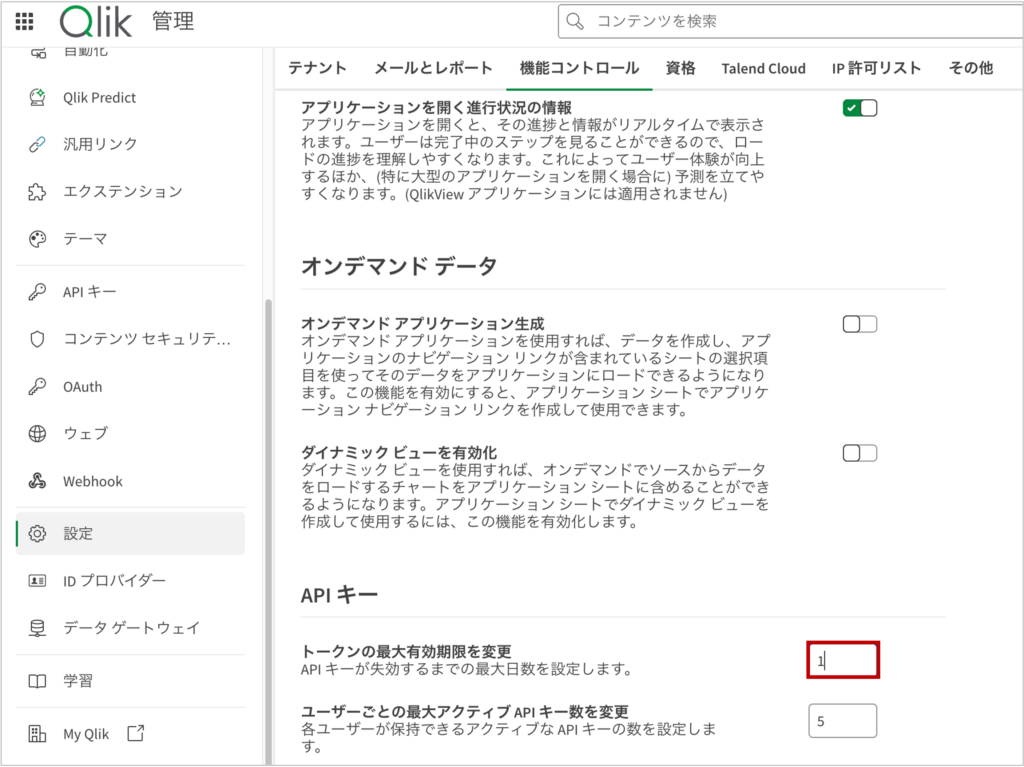Enable ダイナミック ビューを有効化 toggle
The image size is (1024, 767).
tap(859, 453)
